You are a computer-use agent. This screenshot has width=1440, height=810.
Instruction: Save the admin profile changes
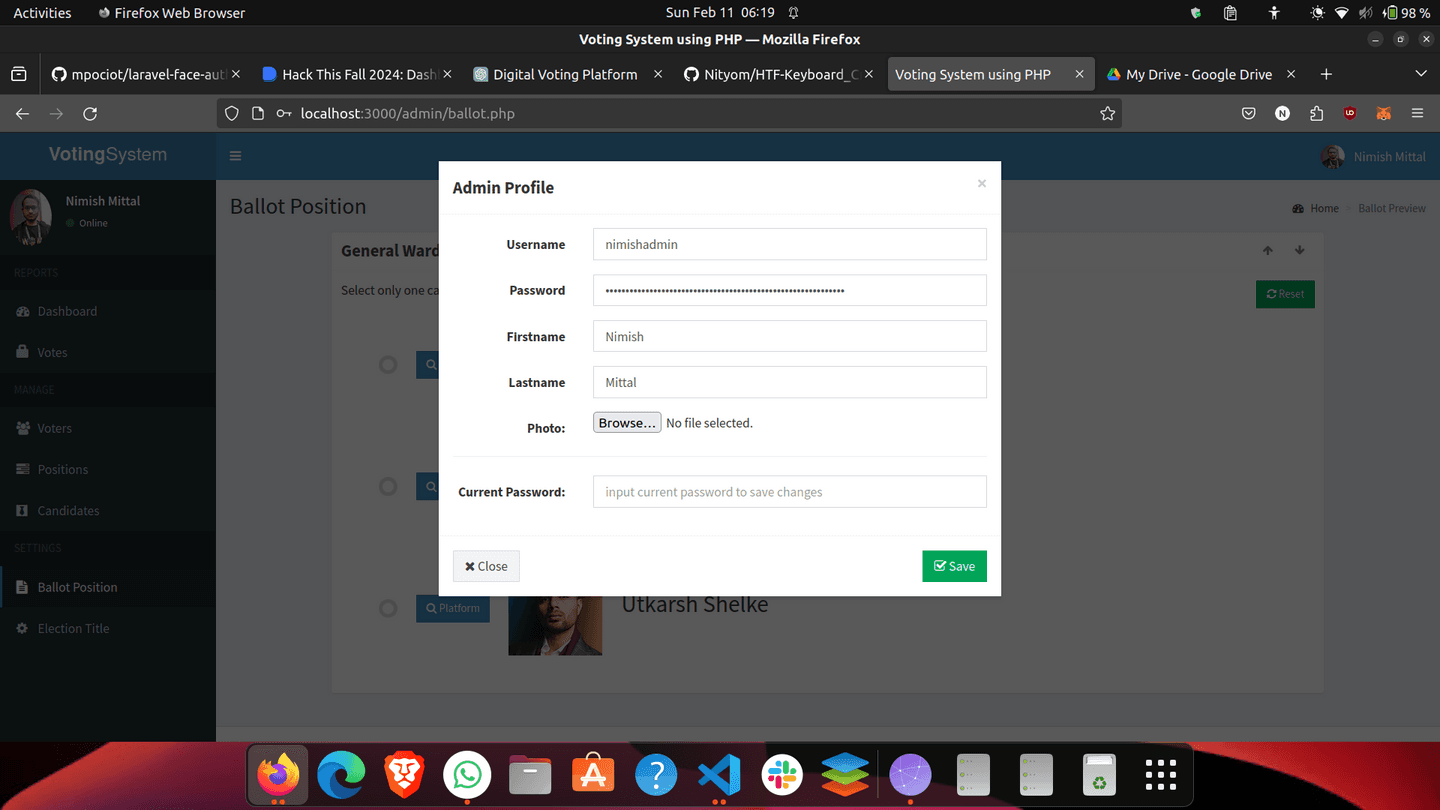coord(954,566)
